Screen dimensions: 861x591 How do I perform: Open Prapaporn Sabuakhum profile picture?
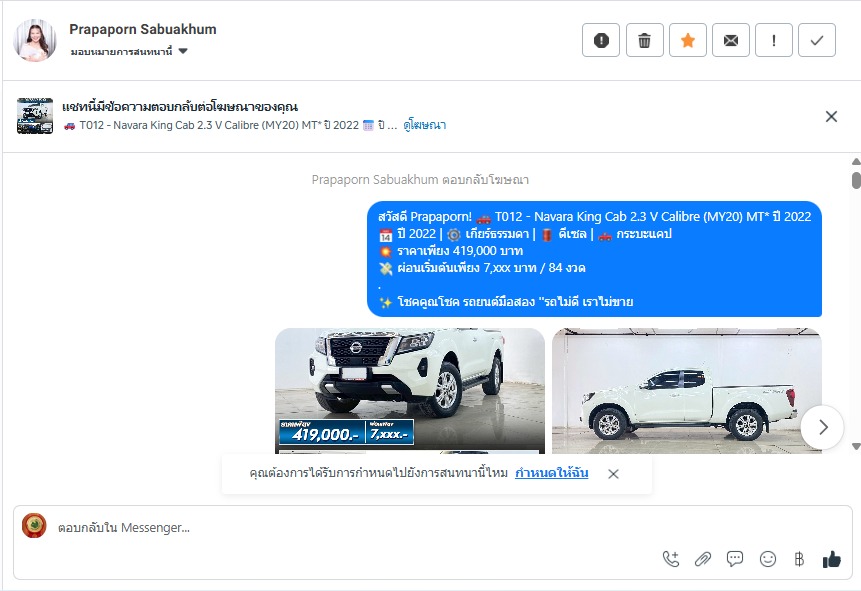(x=35, y=40)
